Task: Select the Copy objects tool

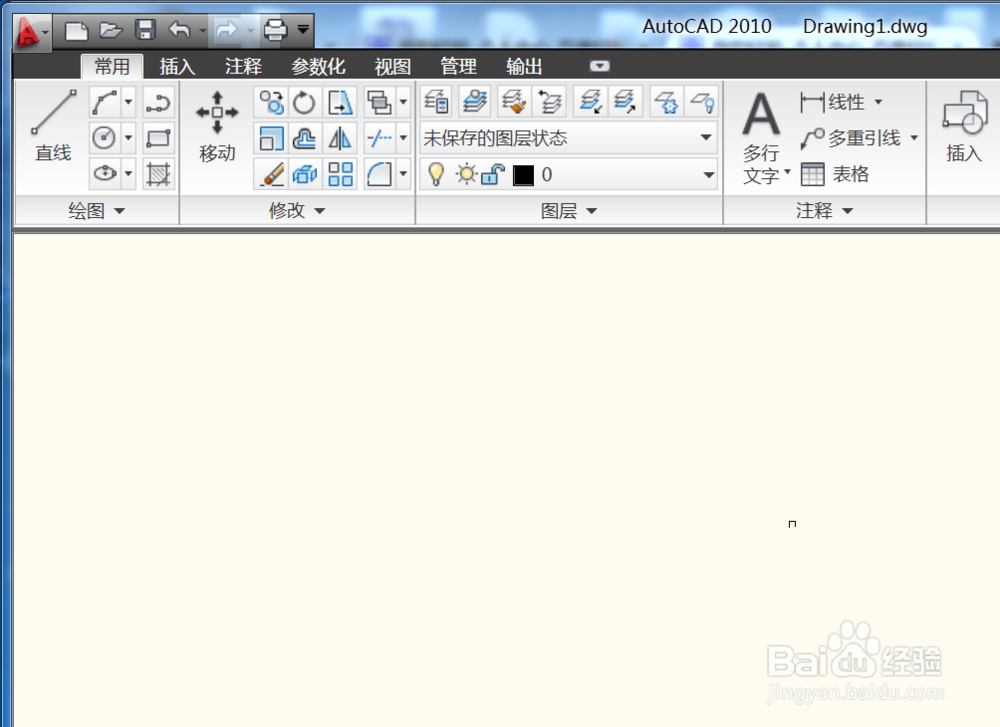Action: 272,102
